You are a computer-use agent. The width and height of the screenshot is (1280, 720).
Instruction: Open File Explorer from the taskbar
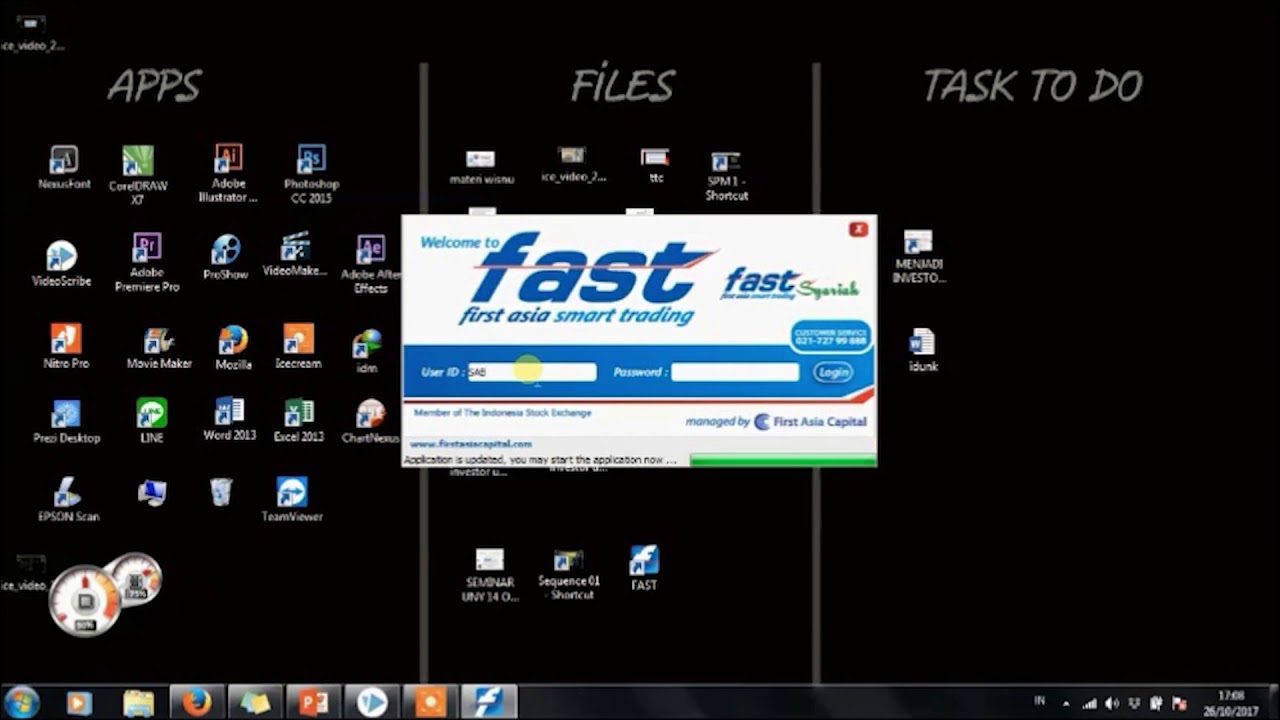[138, 703]
